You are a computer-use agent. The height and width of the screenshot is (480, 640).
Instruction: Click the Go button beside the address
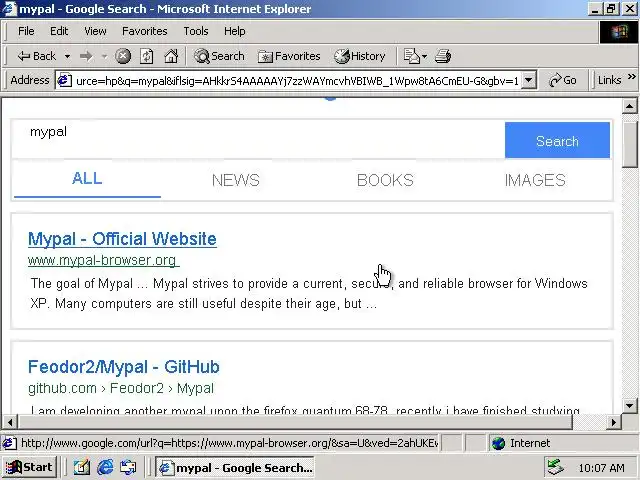tap(562, 80)
